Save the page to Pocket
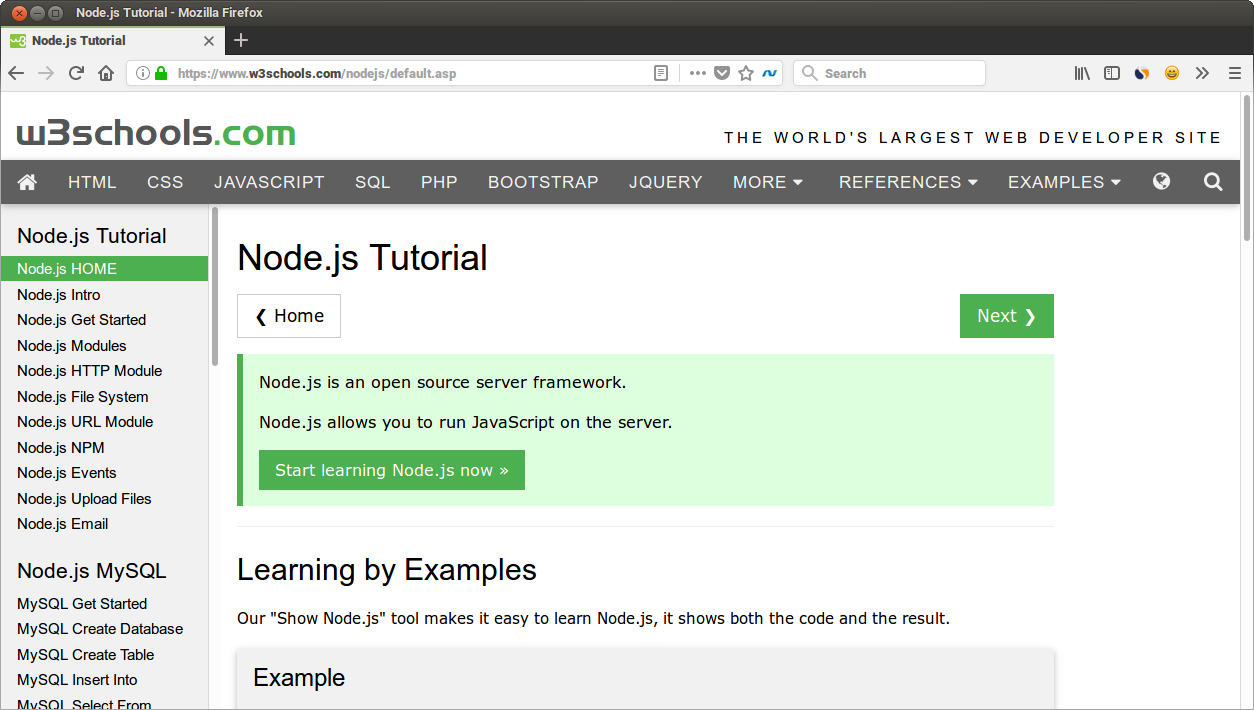This screenshot has width=1254, height=710. [x=722, y=72]
